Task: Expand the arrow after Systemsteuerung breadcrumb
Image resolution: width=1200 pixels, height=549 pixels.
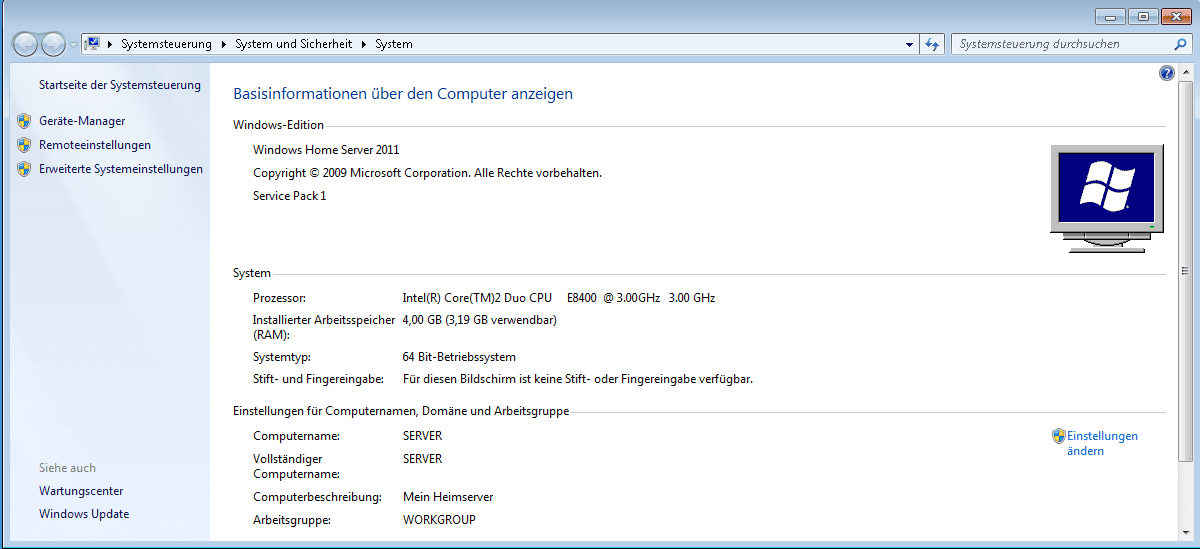Action: point(224,44)
